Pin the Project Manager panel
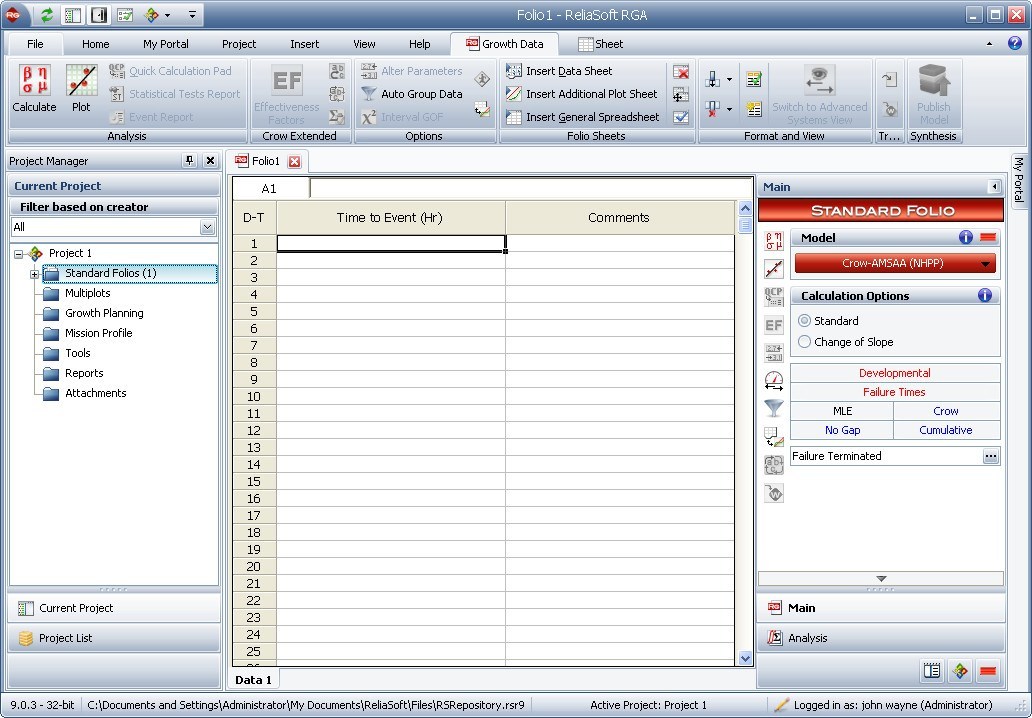This screenshot has width=1032, height=718. (x=190, y=161)
